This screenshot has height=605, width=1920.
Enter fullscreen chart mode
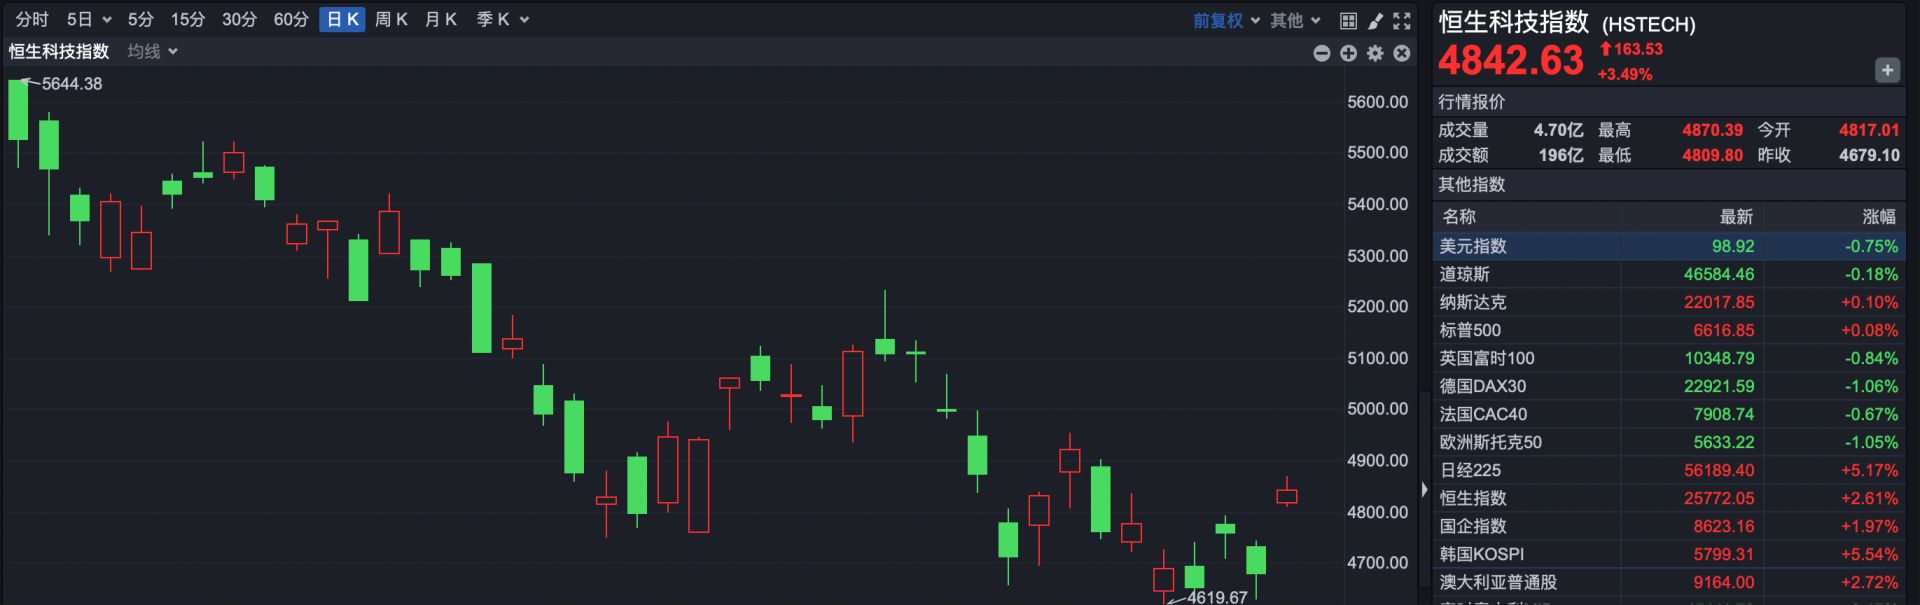pyautogui.click(x=1402, y=20)
